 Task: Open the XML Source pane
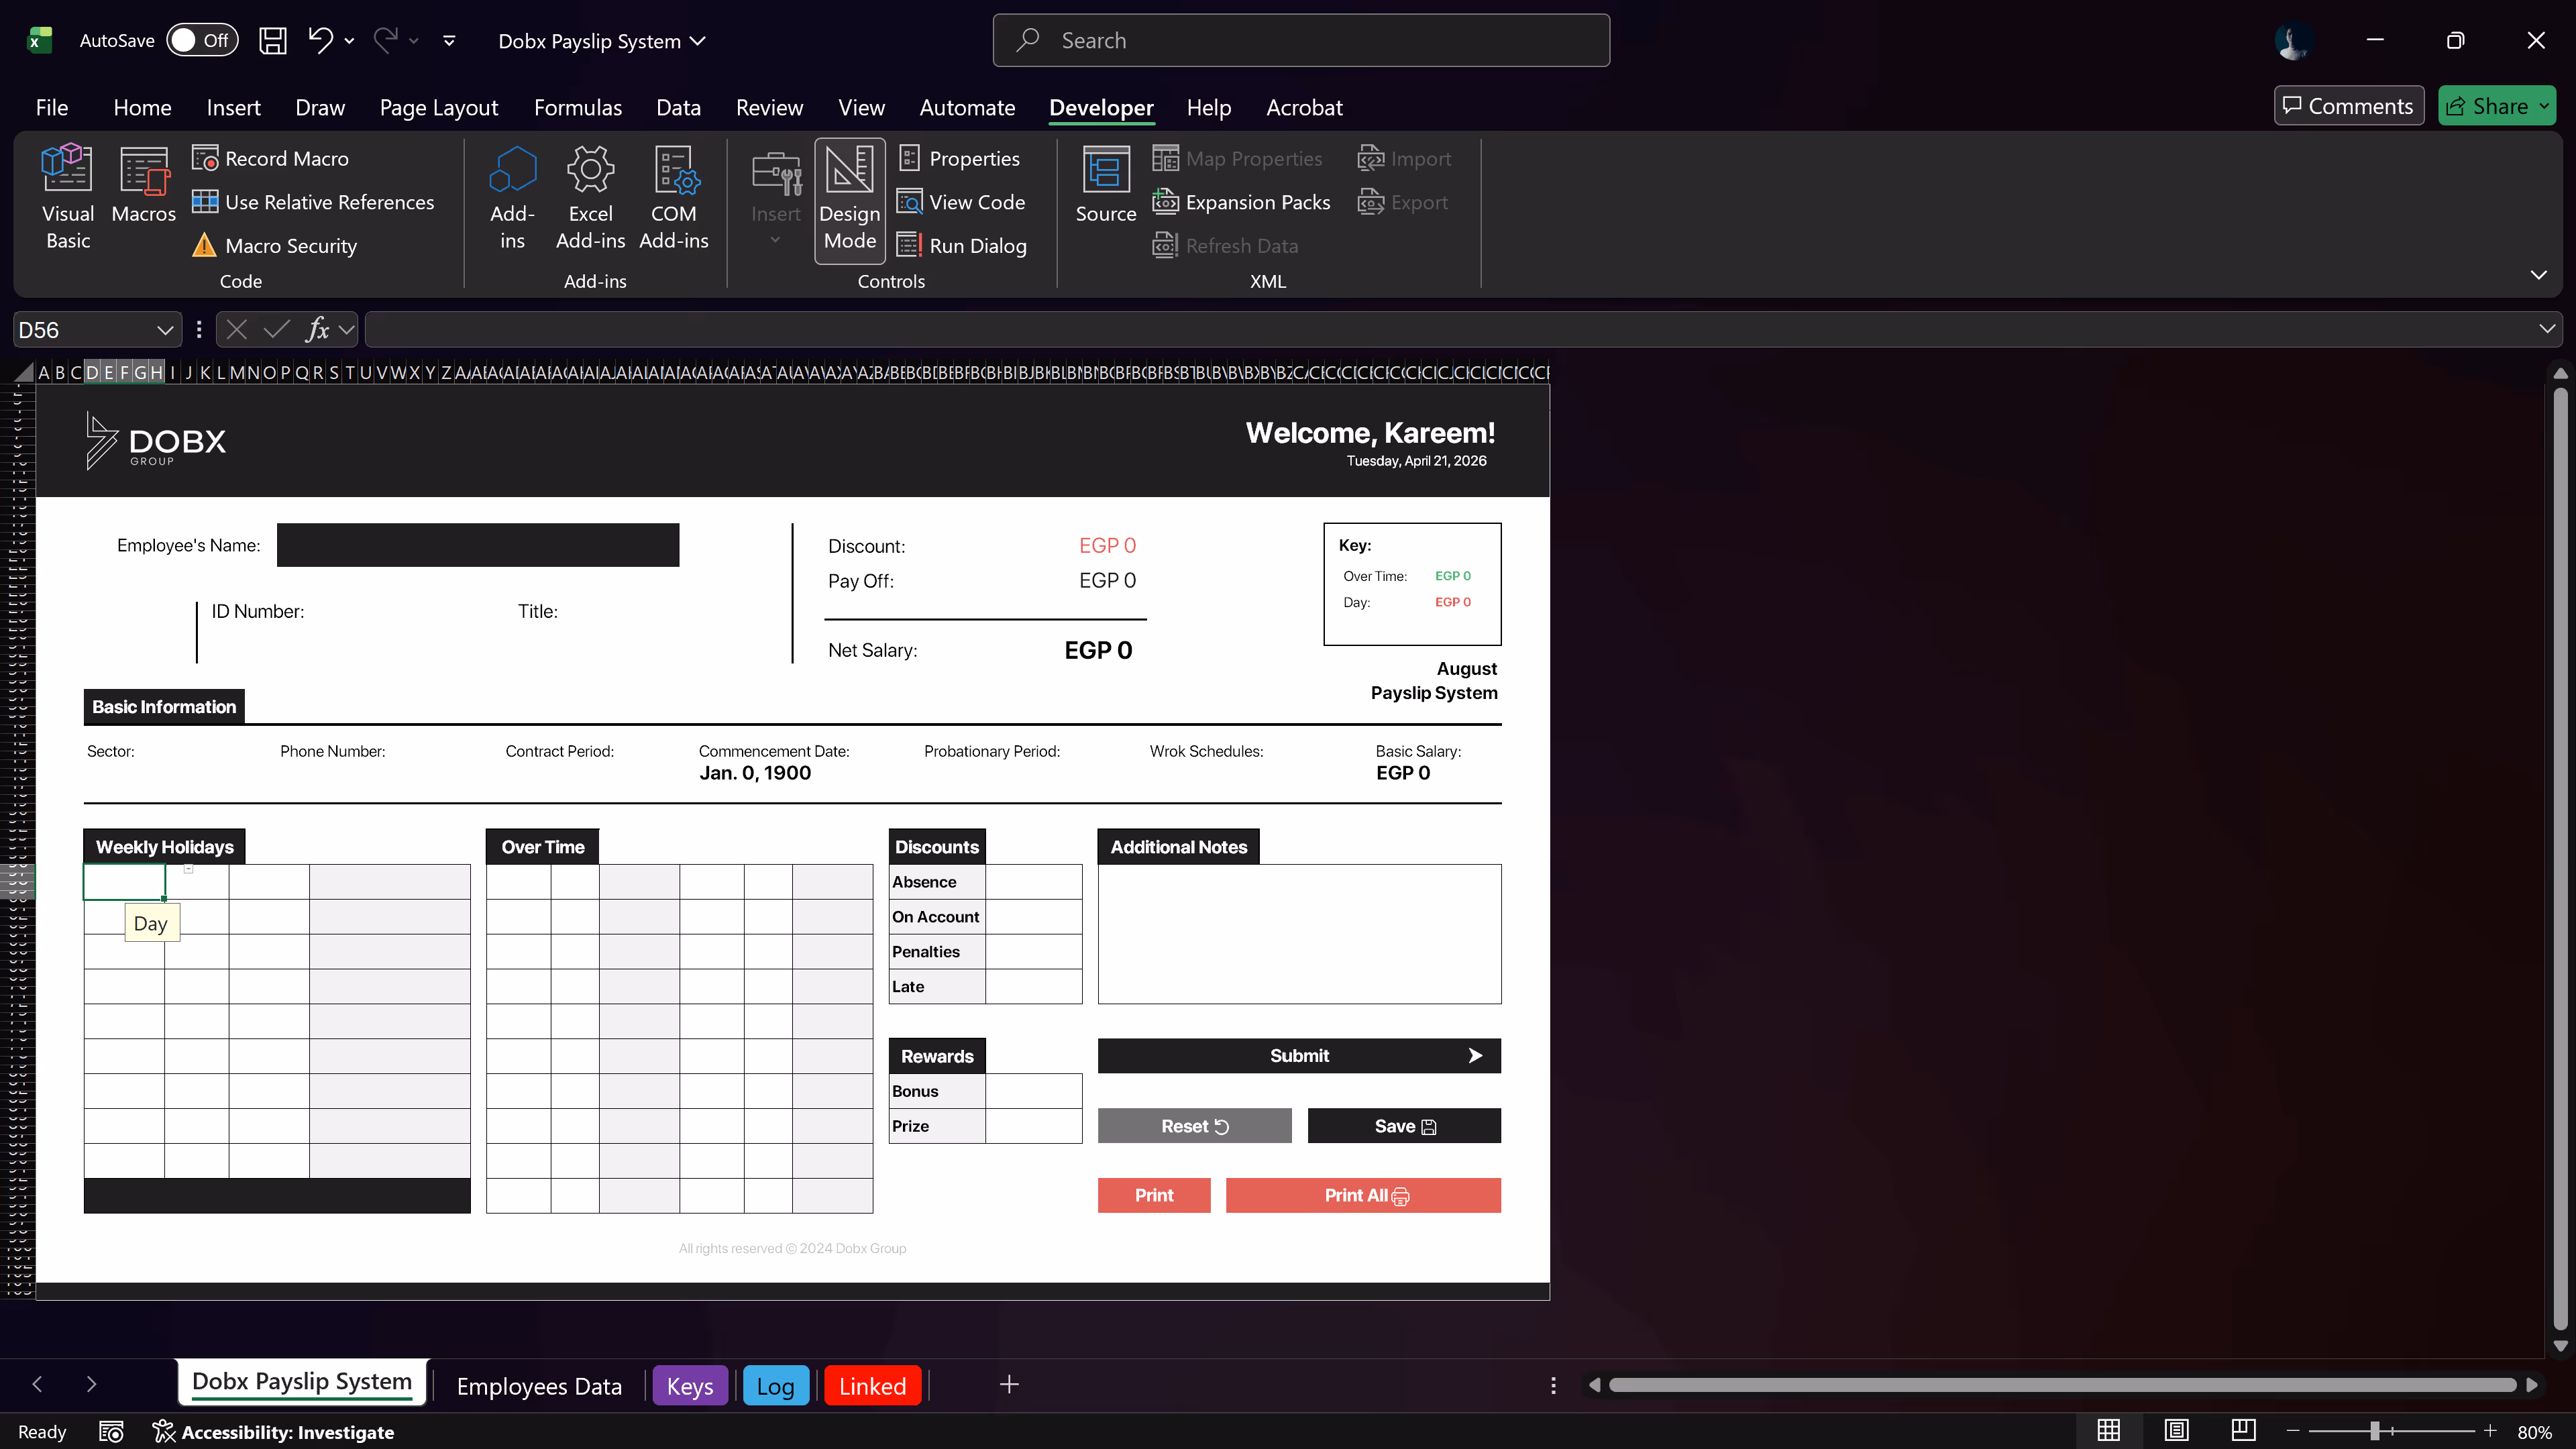(1105, 185)
